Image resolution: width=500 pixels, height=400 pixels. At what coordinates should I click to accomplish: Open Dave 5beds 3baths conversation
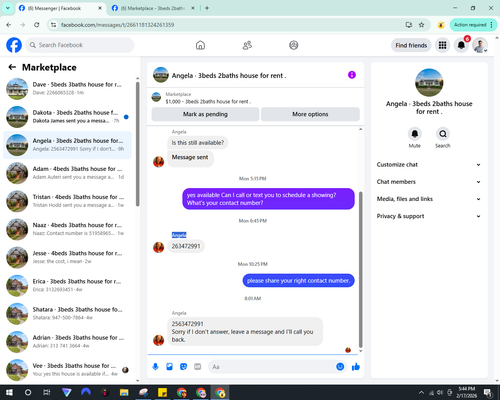coord(68,89)
